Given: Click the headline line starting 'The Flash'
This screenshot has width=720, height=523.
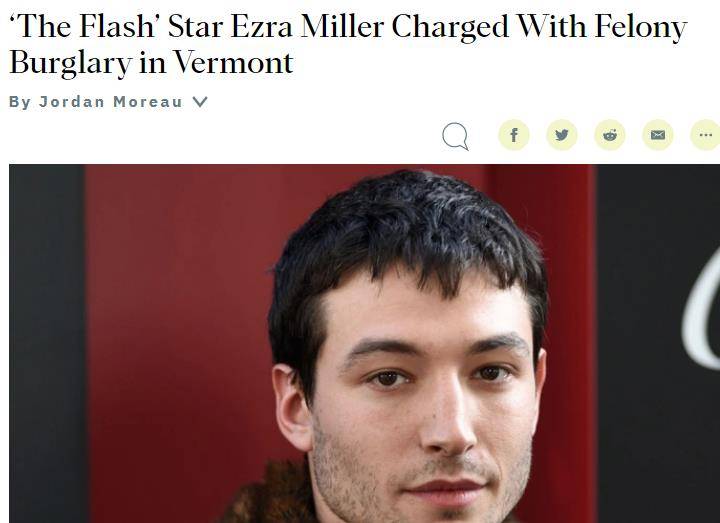Looking at the screenshot, I should click(x=348, y=27).
